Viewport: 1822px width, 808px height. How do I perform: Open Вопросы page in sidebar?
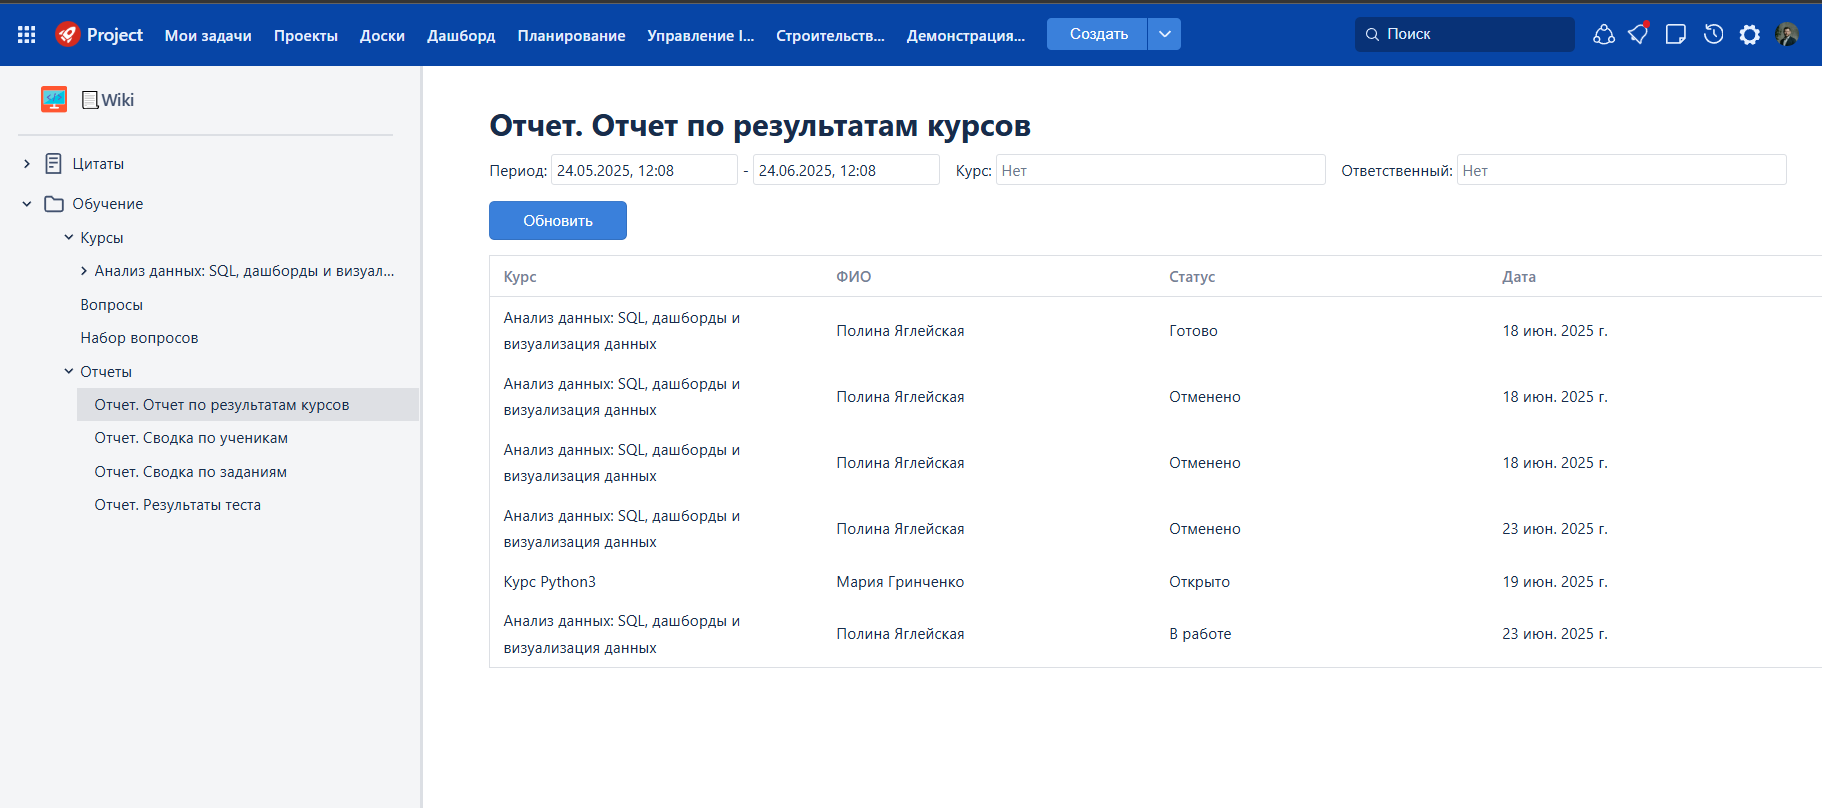tap(111, 305)
